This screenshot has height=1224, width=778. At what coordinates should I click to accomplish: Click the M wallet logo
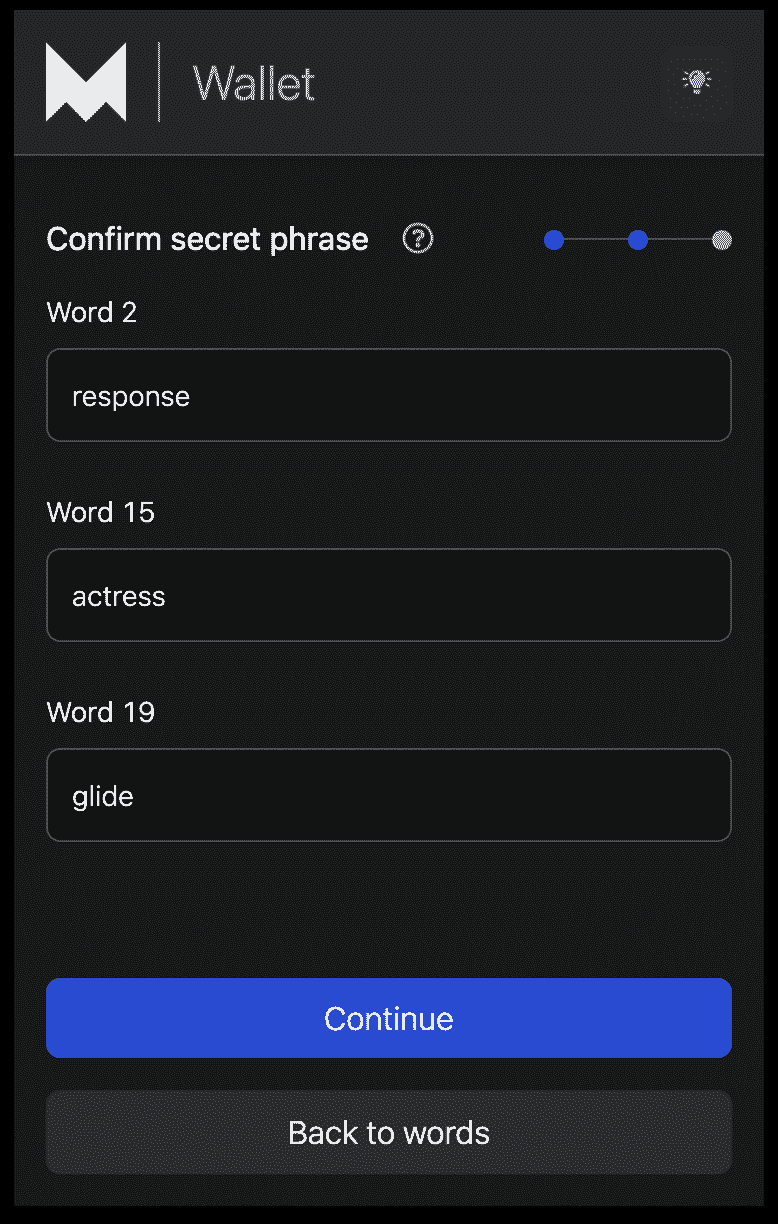pos(86,83)
